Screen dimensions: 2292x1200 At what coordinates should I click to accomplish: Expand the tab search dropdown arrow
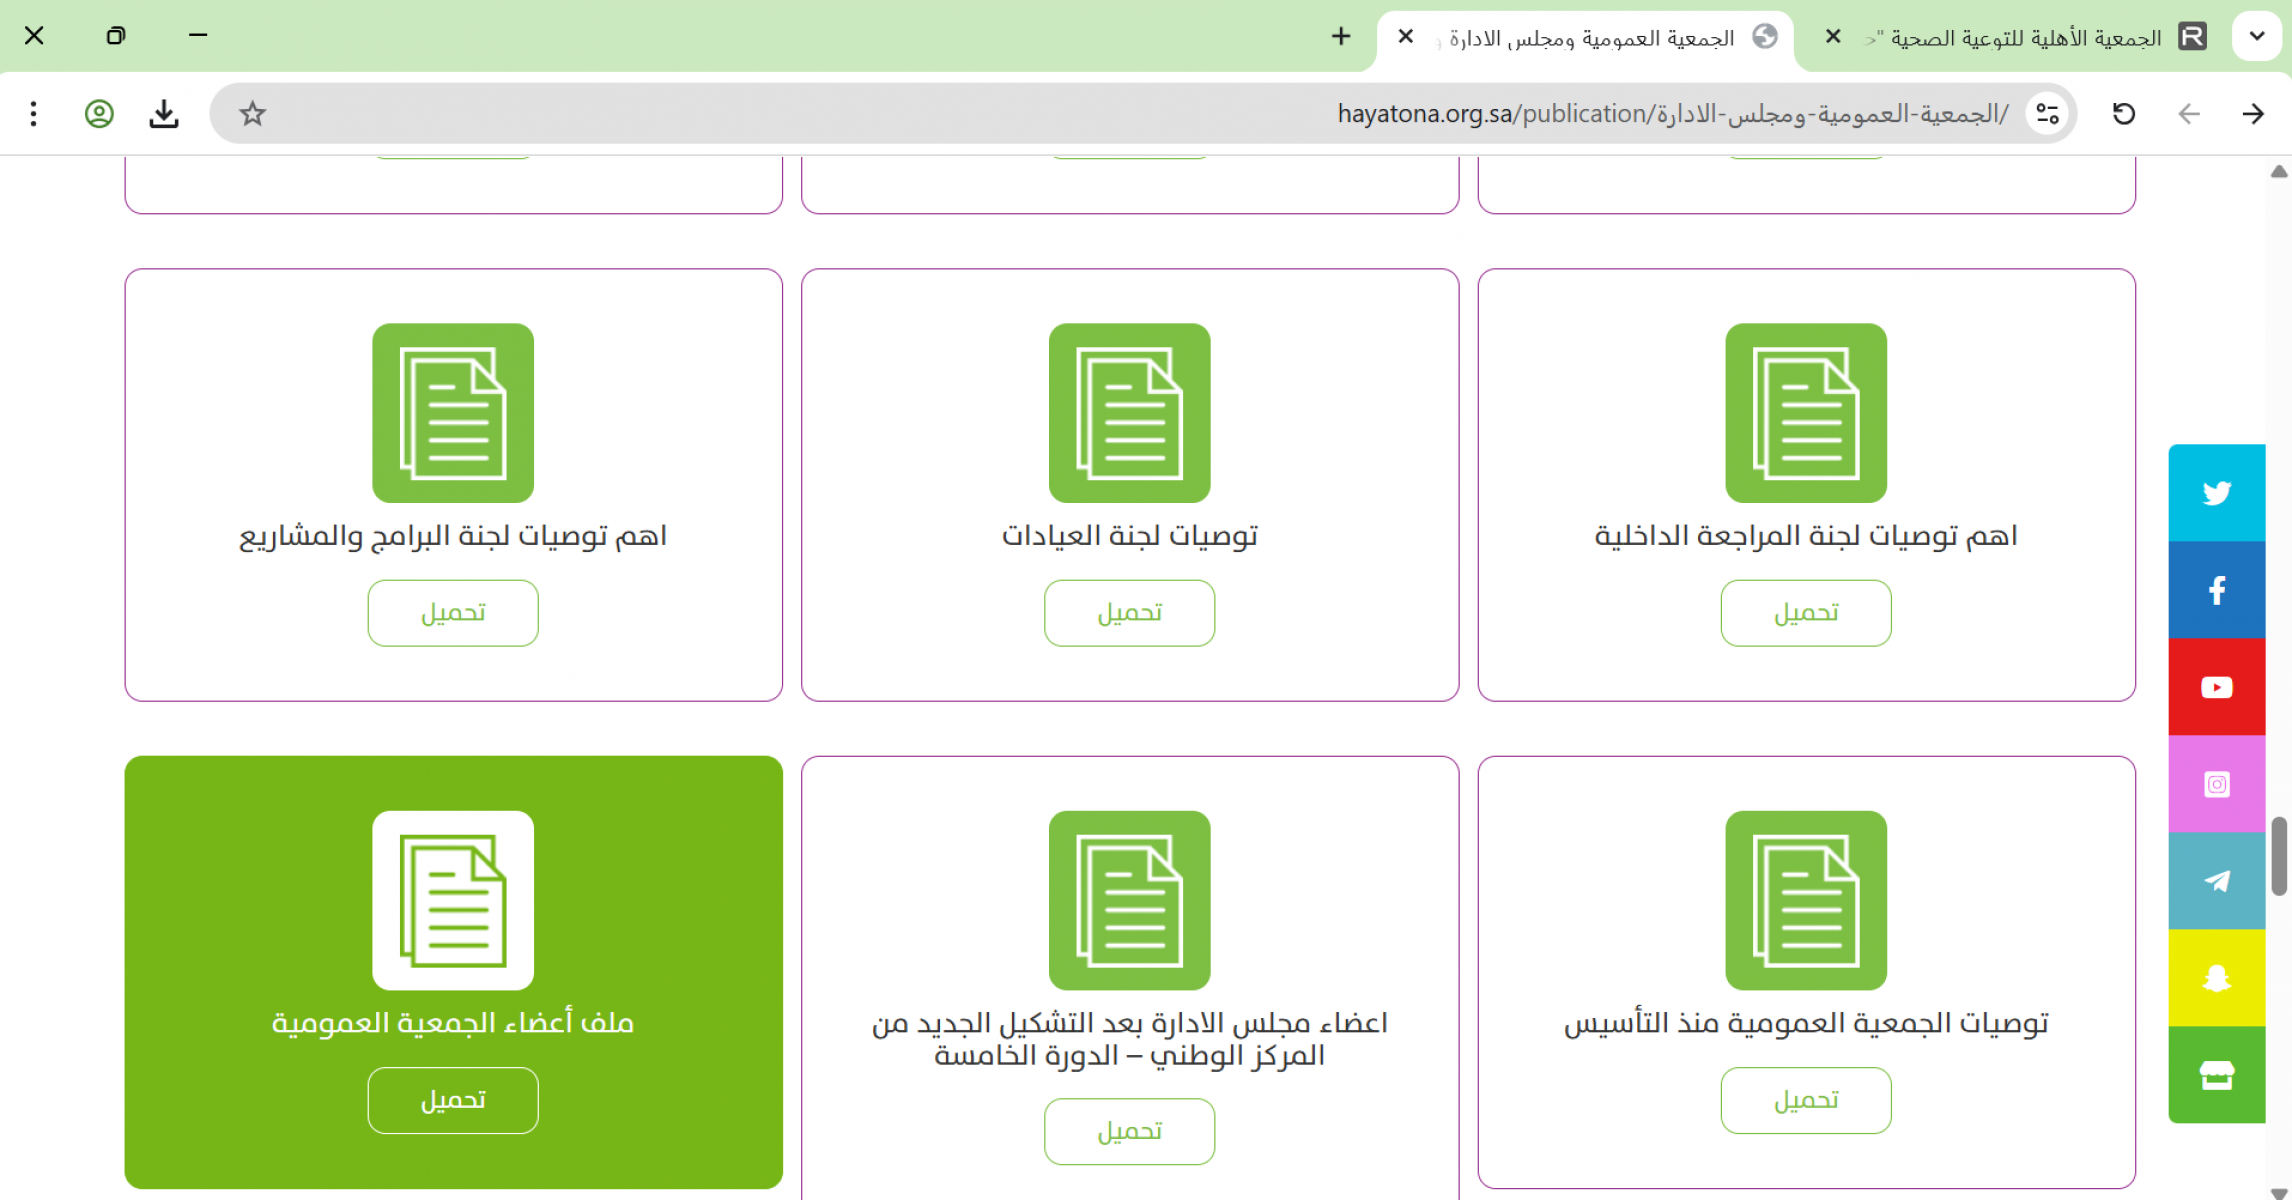coord(2257,37)
